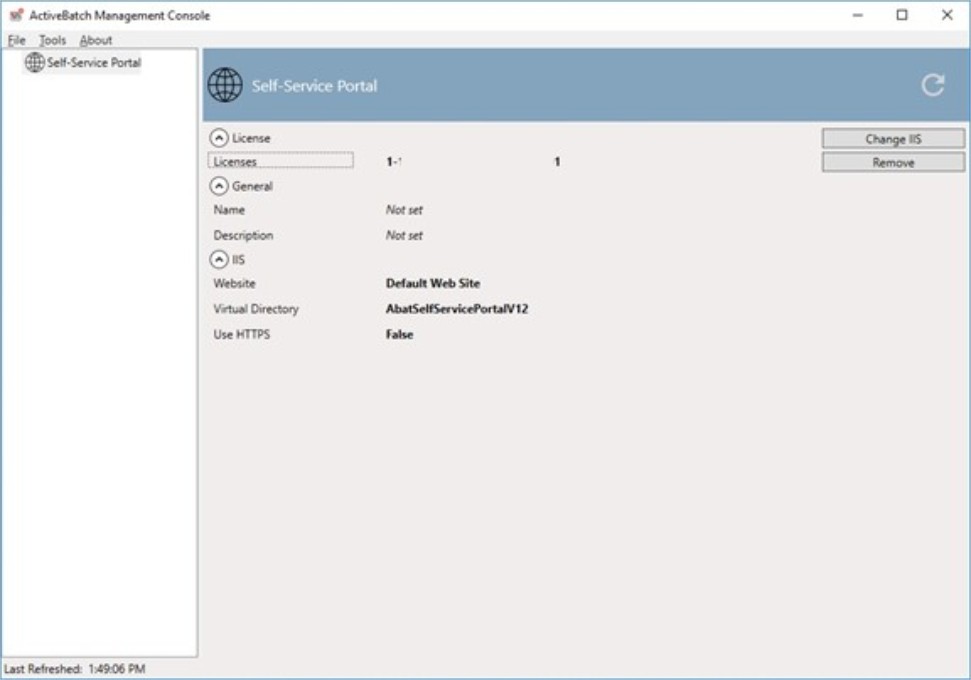Click the Description label in General

click(x=243, y=235)
